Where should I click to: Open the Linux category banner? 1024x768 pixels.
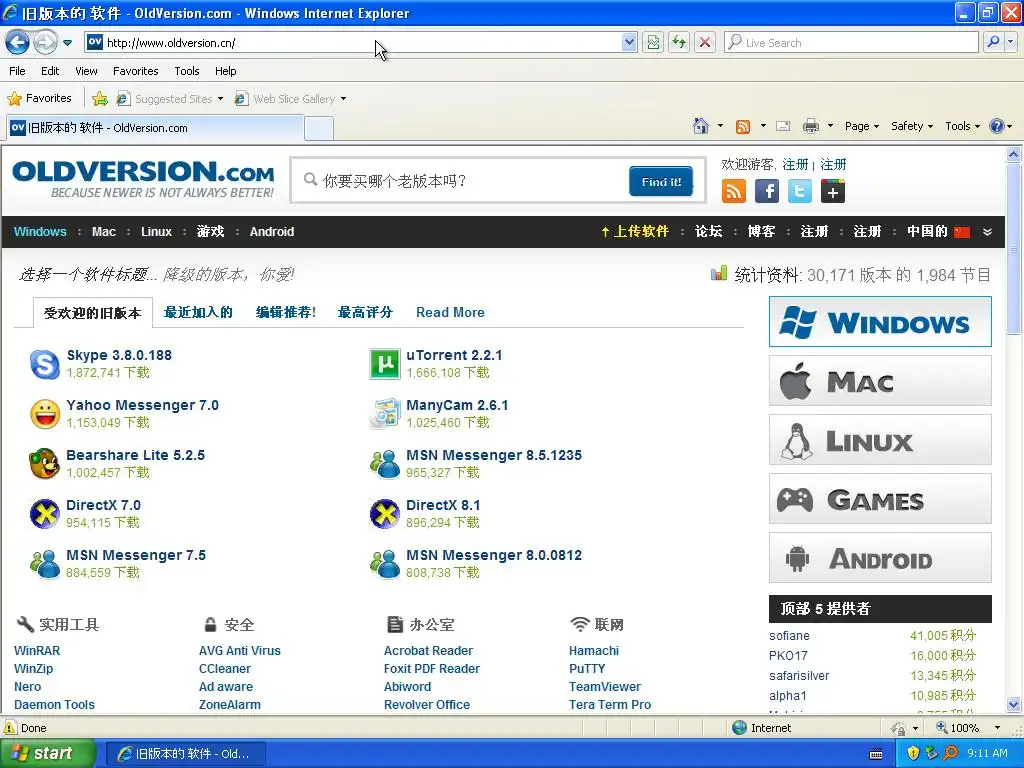tap(880, 440)
